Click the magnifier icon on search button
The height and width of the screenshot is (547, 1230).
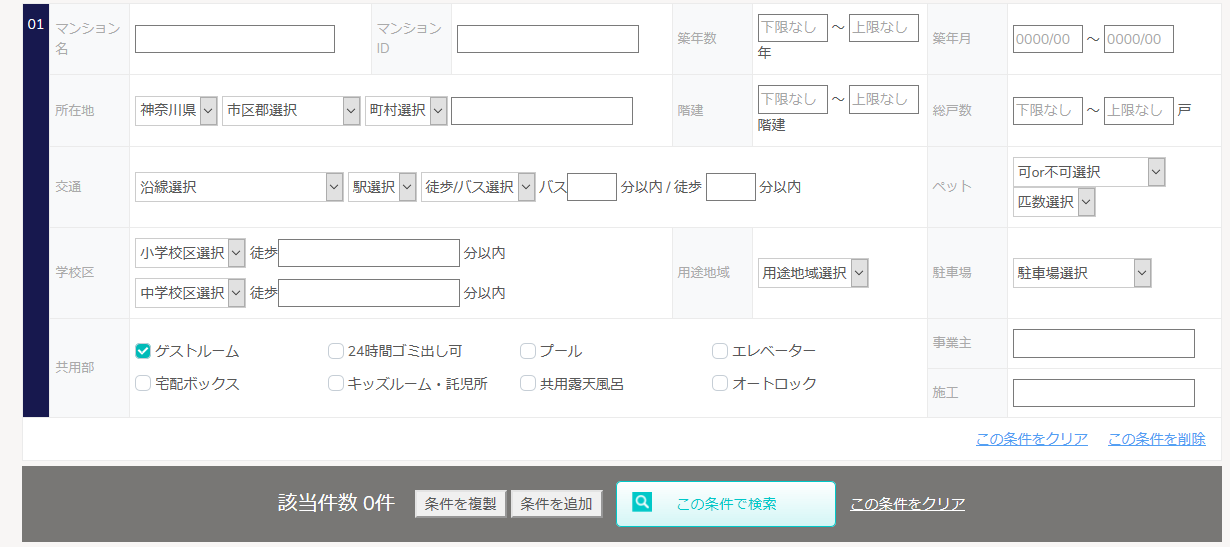click(642, 502)
